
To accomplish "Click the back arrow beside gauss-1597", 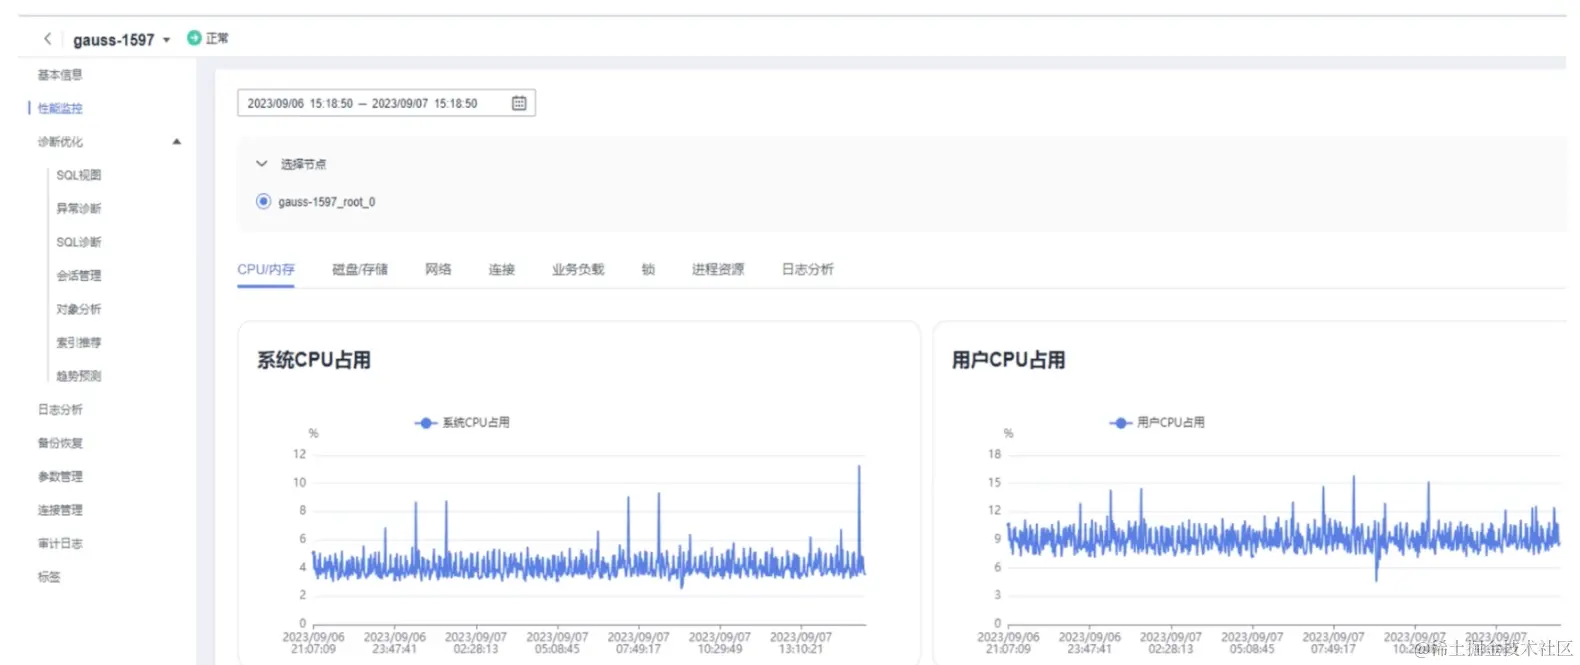I will [47, 39].
